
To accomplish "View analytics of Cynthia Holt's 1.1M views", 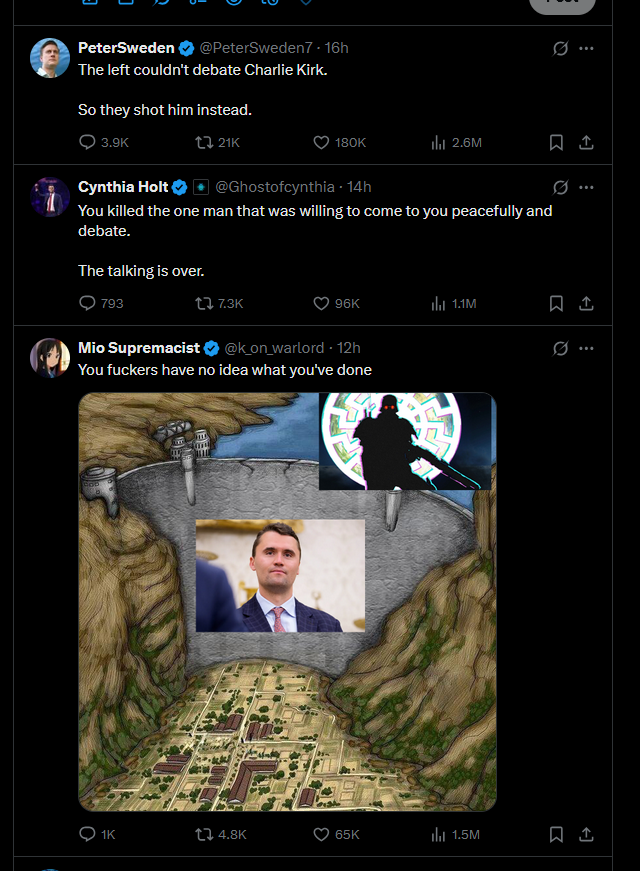I will pyautogui.click(x=438, y=303).
